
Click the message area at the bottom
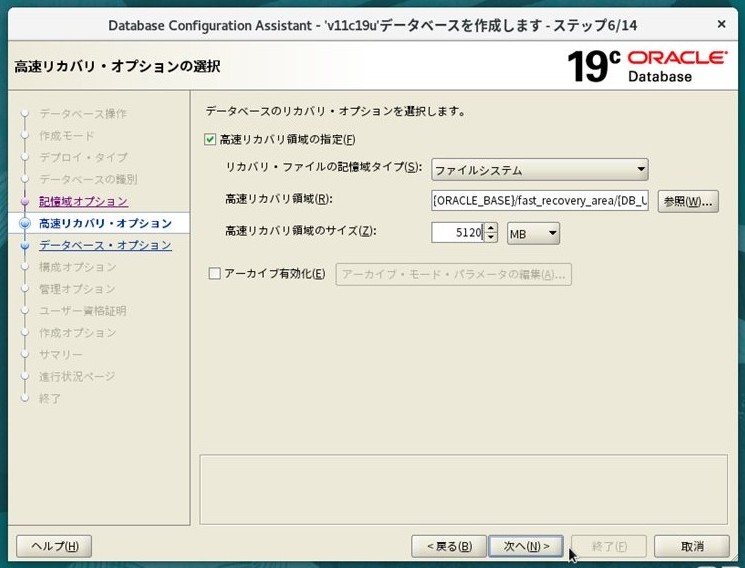[464, 489]
